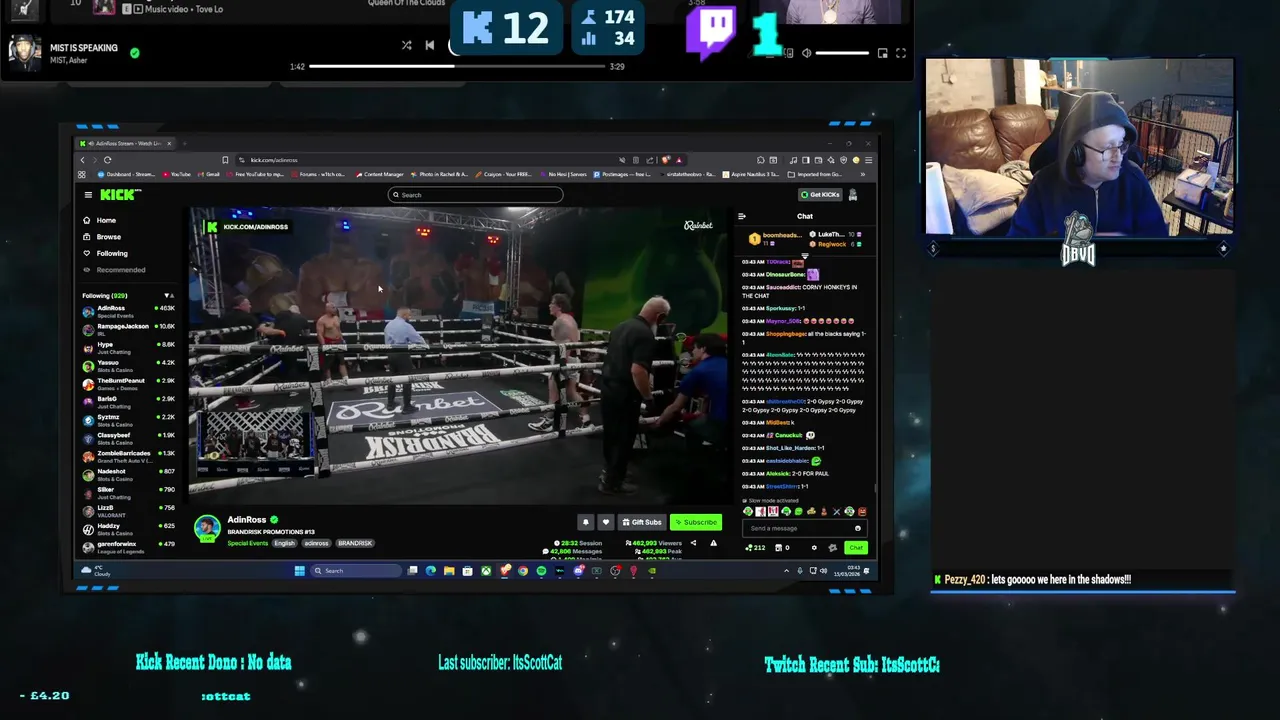
Task: Send the message with green Chat button
Action: [x=855, y=548]
